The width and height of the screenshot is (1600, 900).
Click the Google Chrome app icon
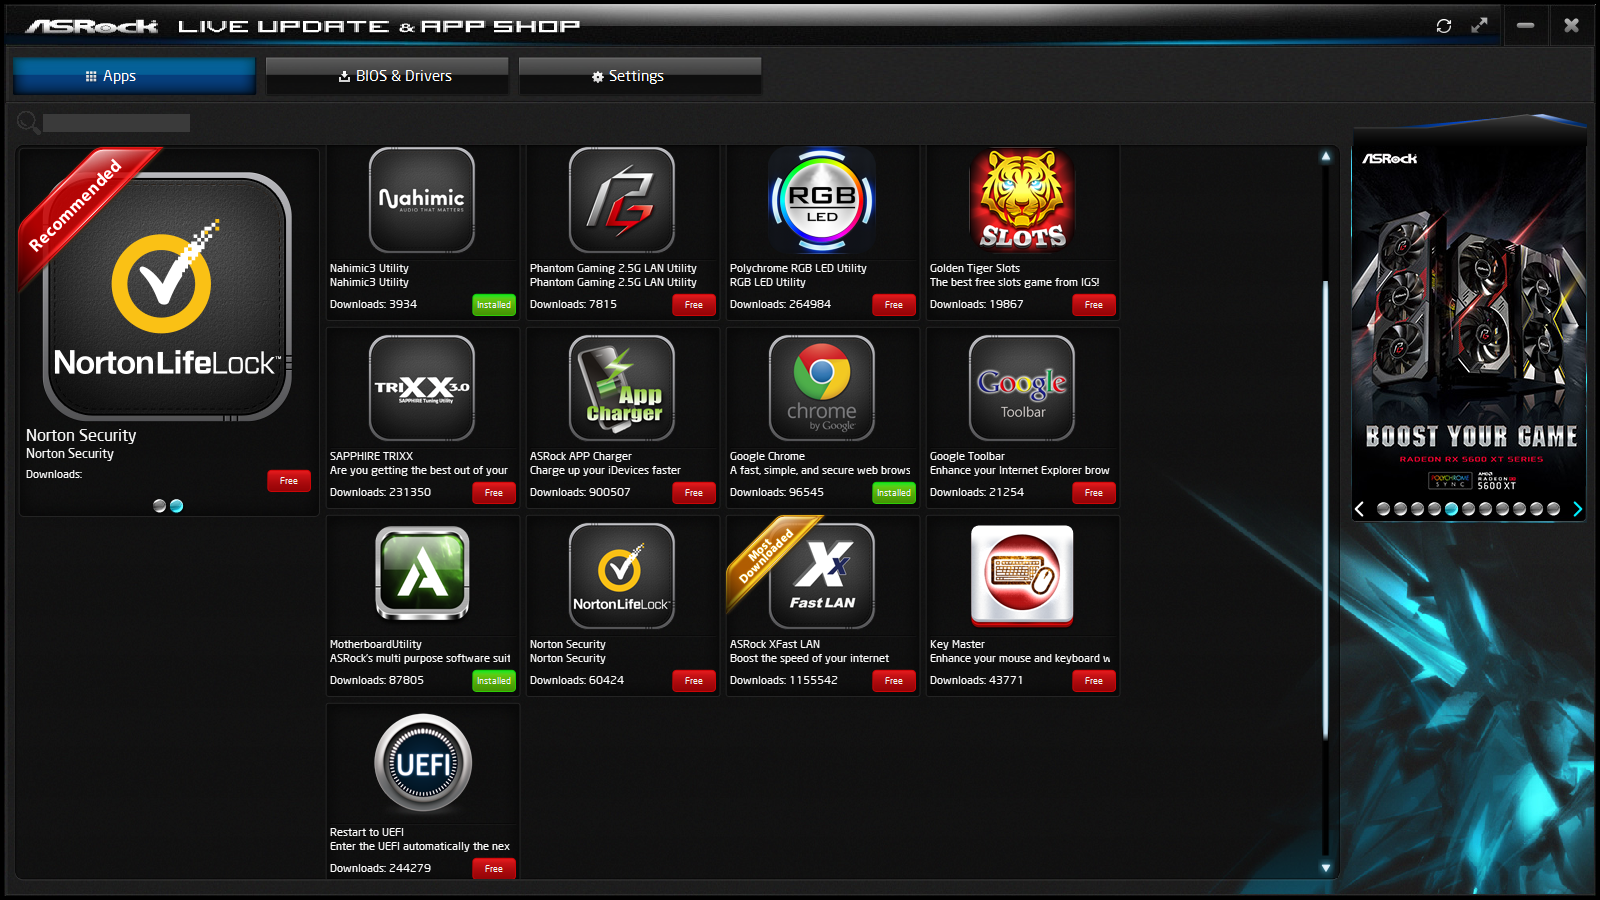(822, 388)
